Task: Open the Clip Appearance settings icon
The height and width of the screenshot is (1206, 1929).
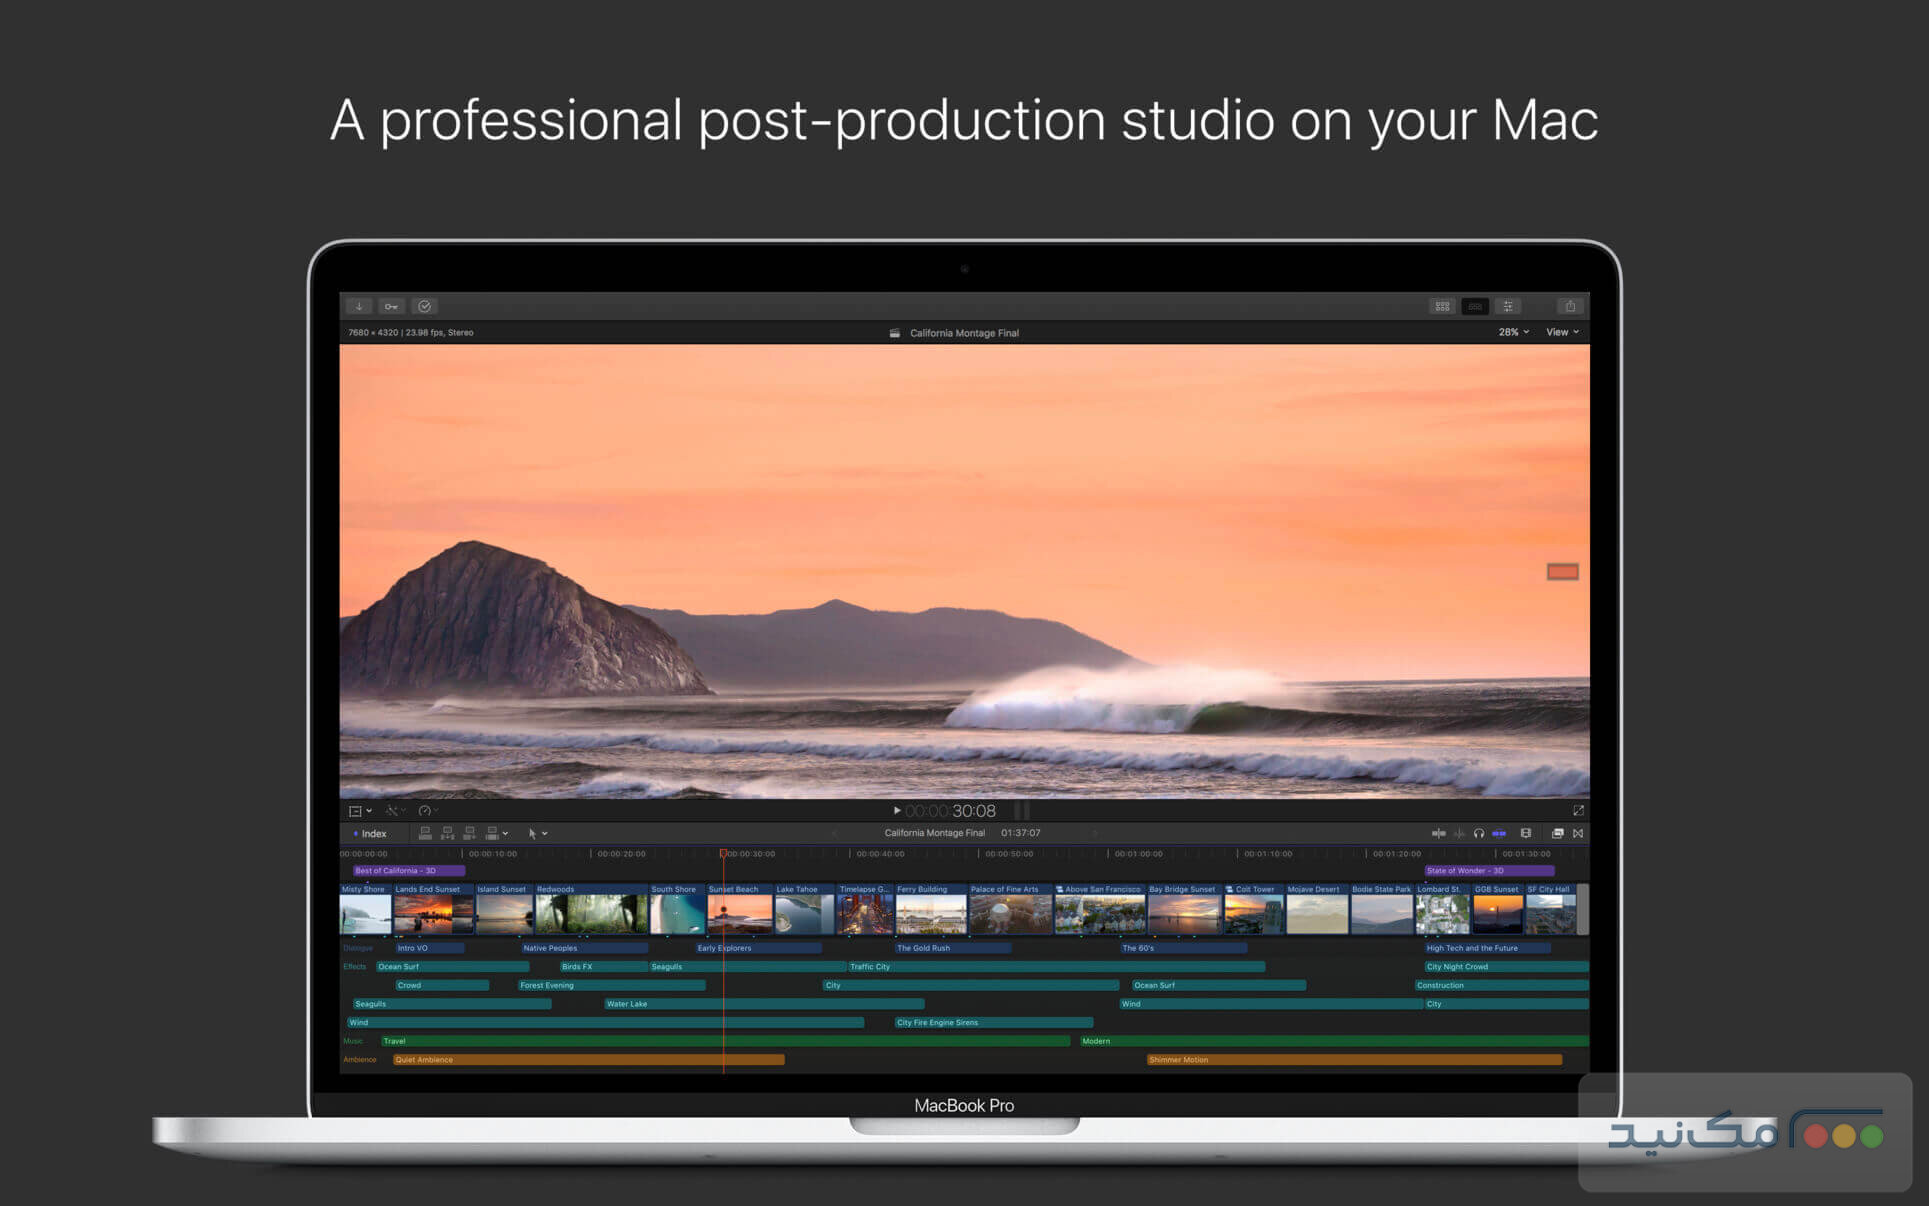Action: click(1526, 833)
